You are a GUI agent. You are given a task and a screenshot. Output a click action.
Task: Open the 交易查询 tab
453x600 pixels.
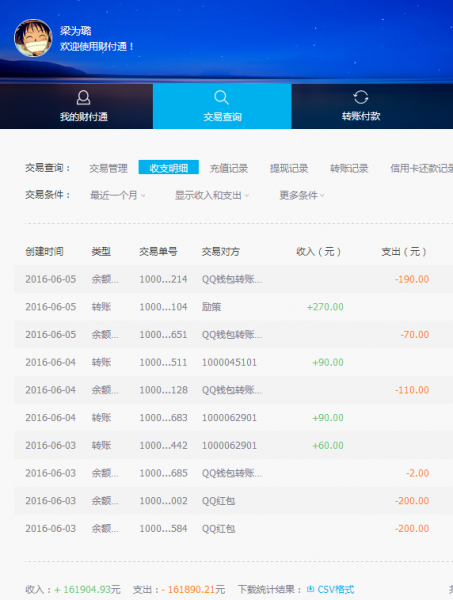(x=222, y=106)
